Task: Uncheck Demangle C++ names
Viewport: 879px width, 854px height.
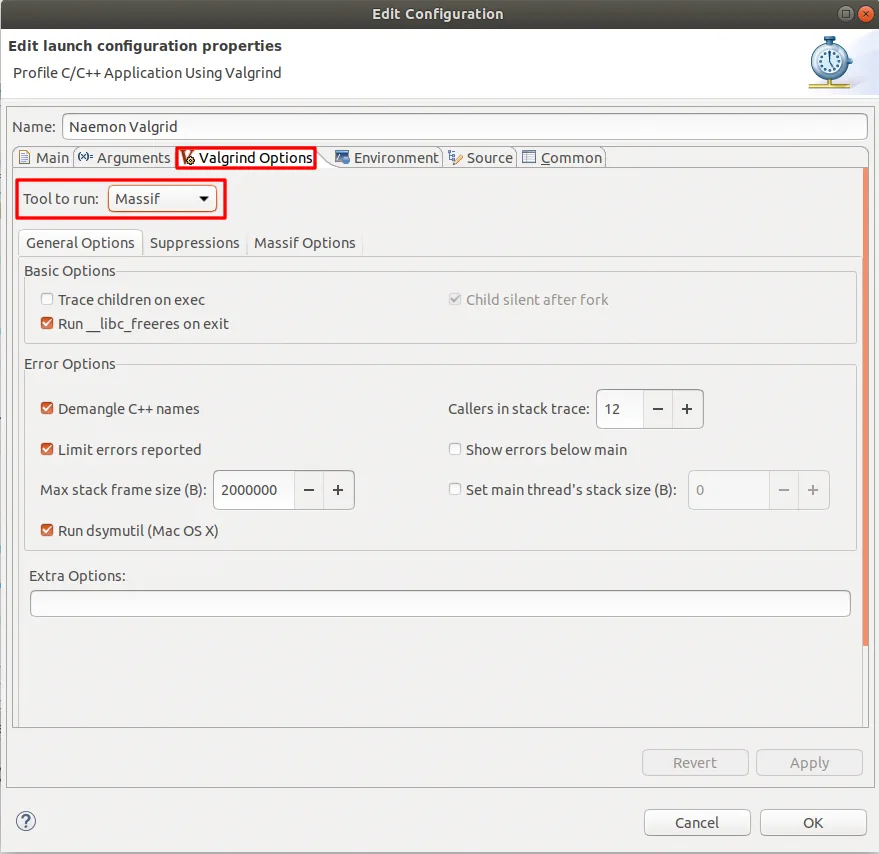Action: tap(47, 408)
